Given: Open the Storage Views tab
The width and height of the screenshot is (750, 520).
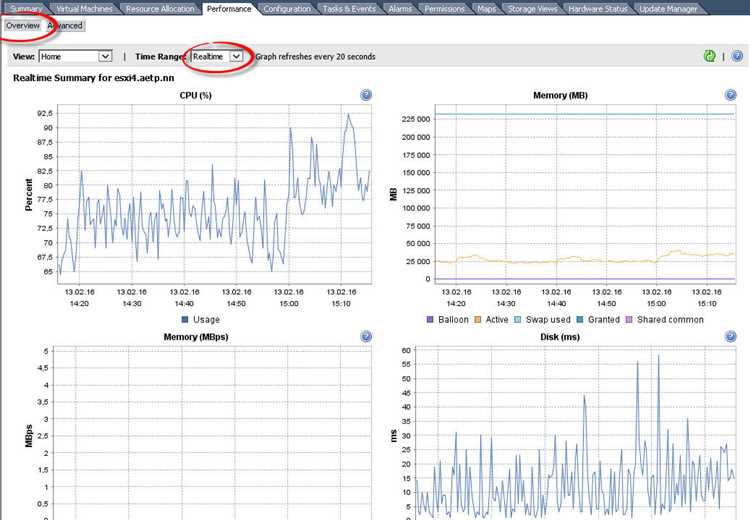Looking at the screenshot, I should 532,9.
